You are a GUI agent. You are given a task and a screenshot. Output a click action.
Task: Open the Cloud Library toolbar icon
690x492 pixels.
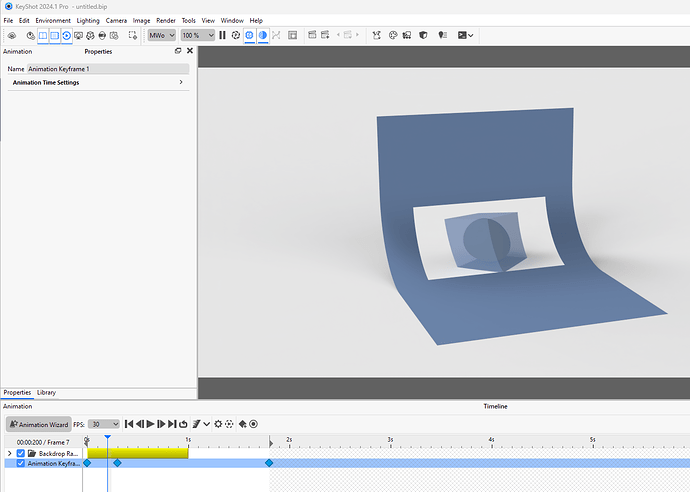coord(30,35)
